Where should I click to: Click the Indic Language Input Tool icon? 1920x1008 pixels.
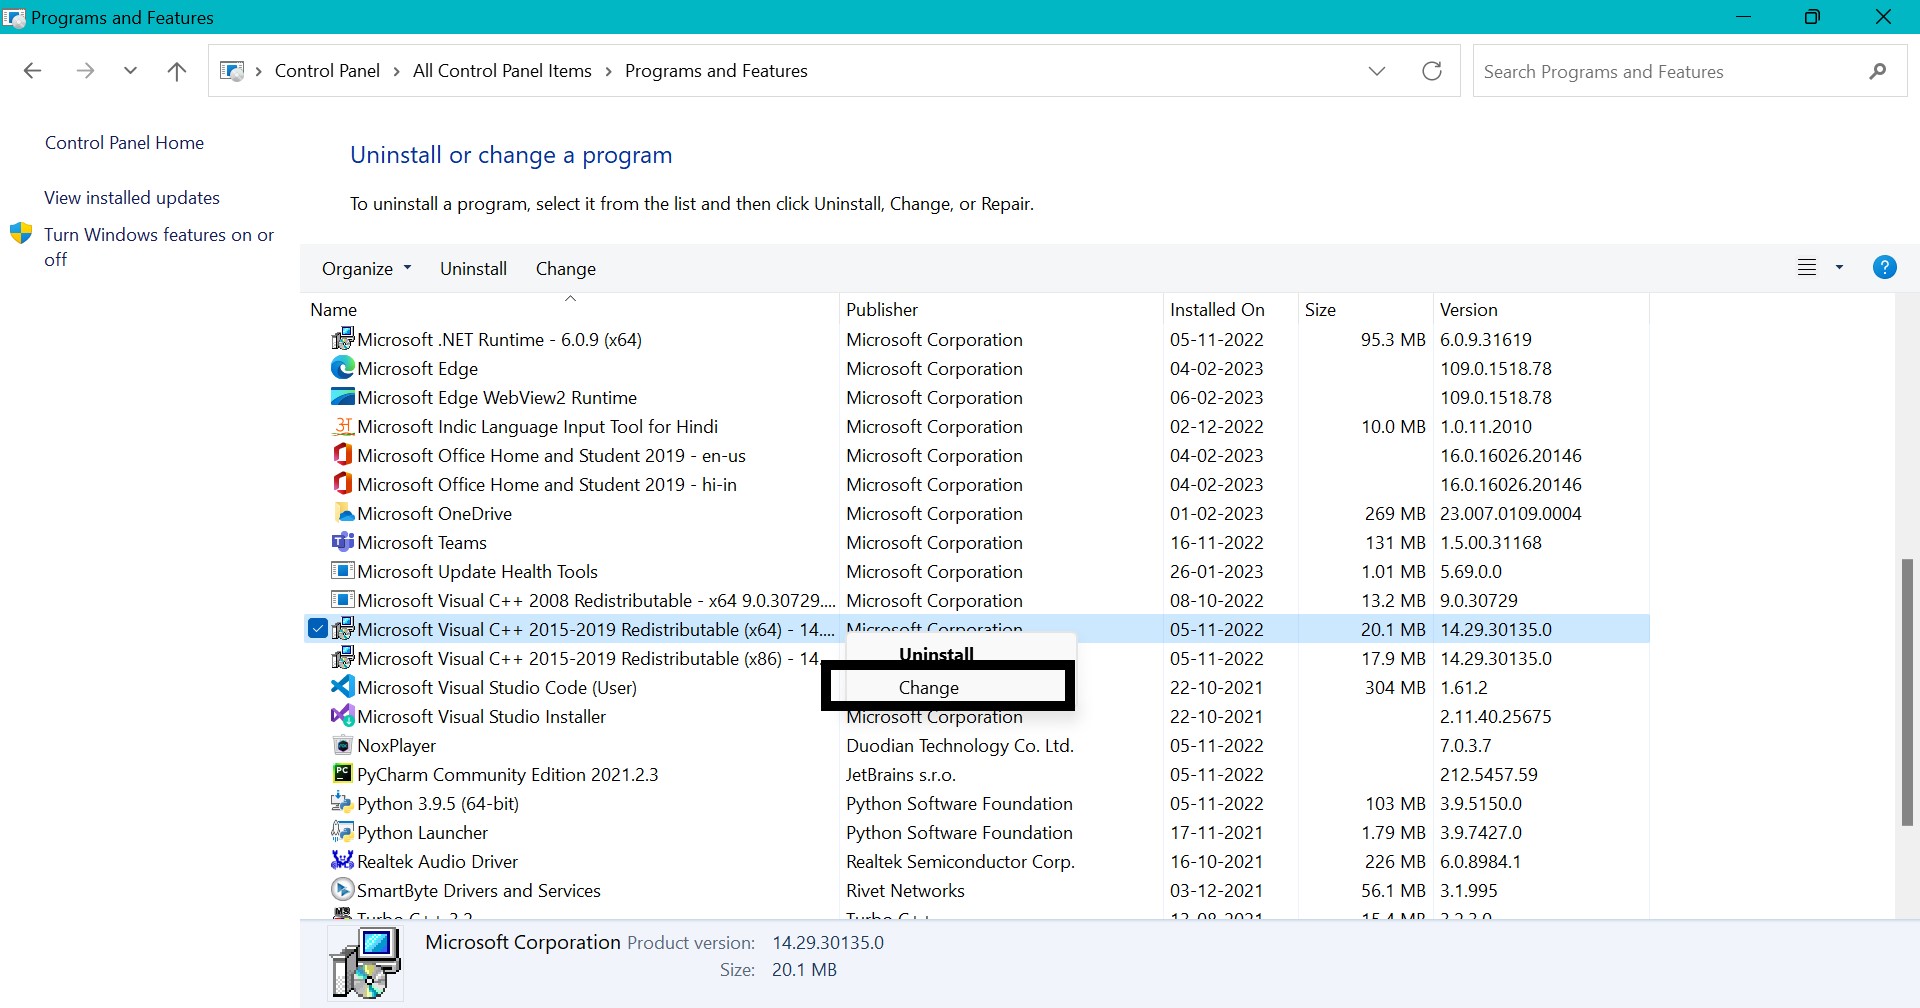coord(342,426)
